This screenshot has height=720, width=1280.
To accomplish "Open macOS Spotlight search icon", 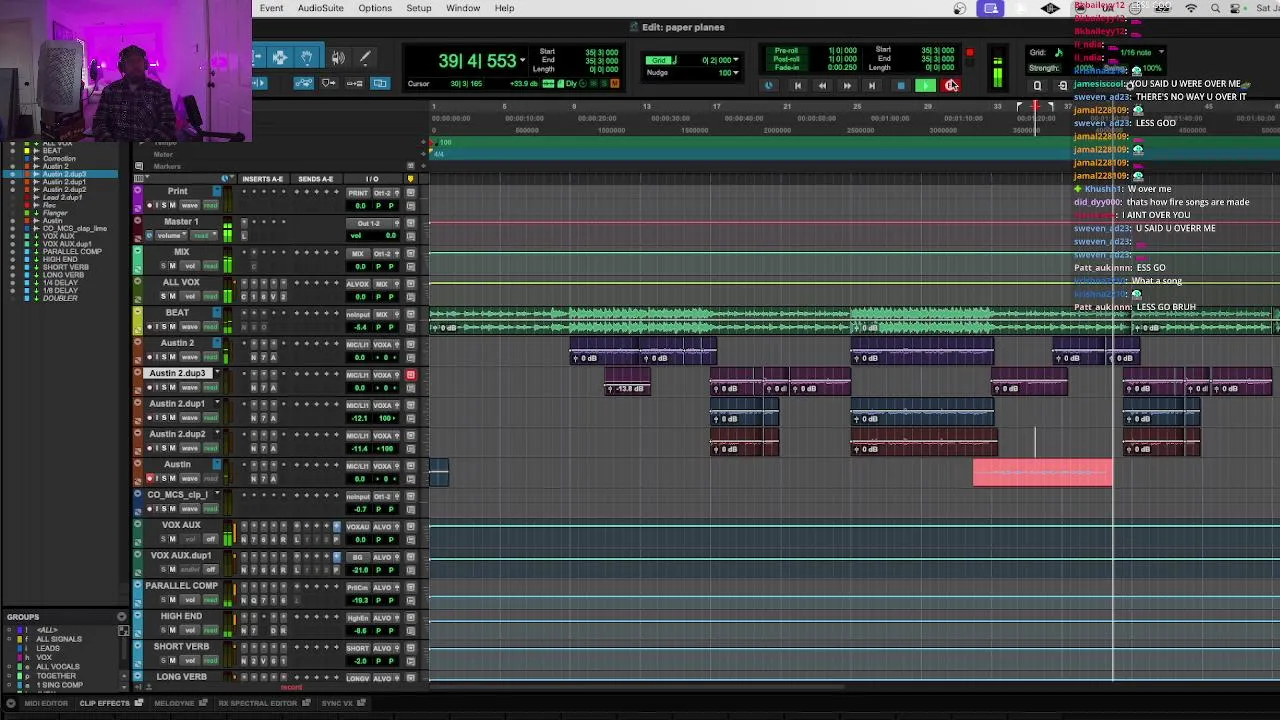I will coord(1215,8).
